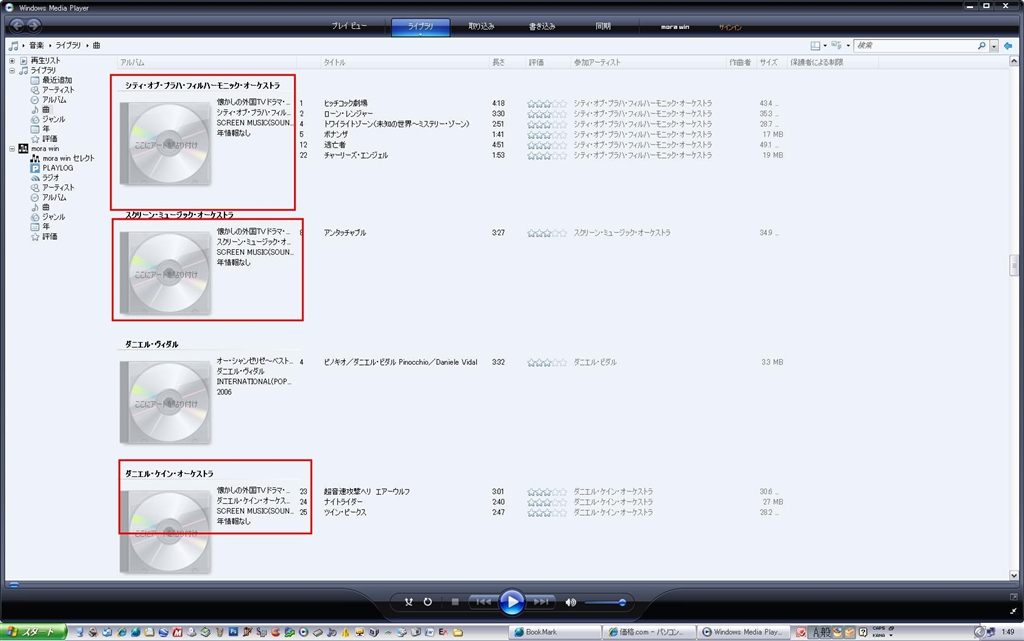
Task: Click the Next track button
Action: 541,602
